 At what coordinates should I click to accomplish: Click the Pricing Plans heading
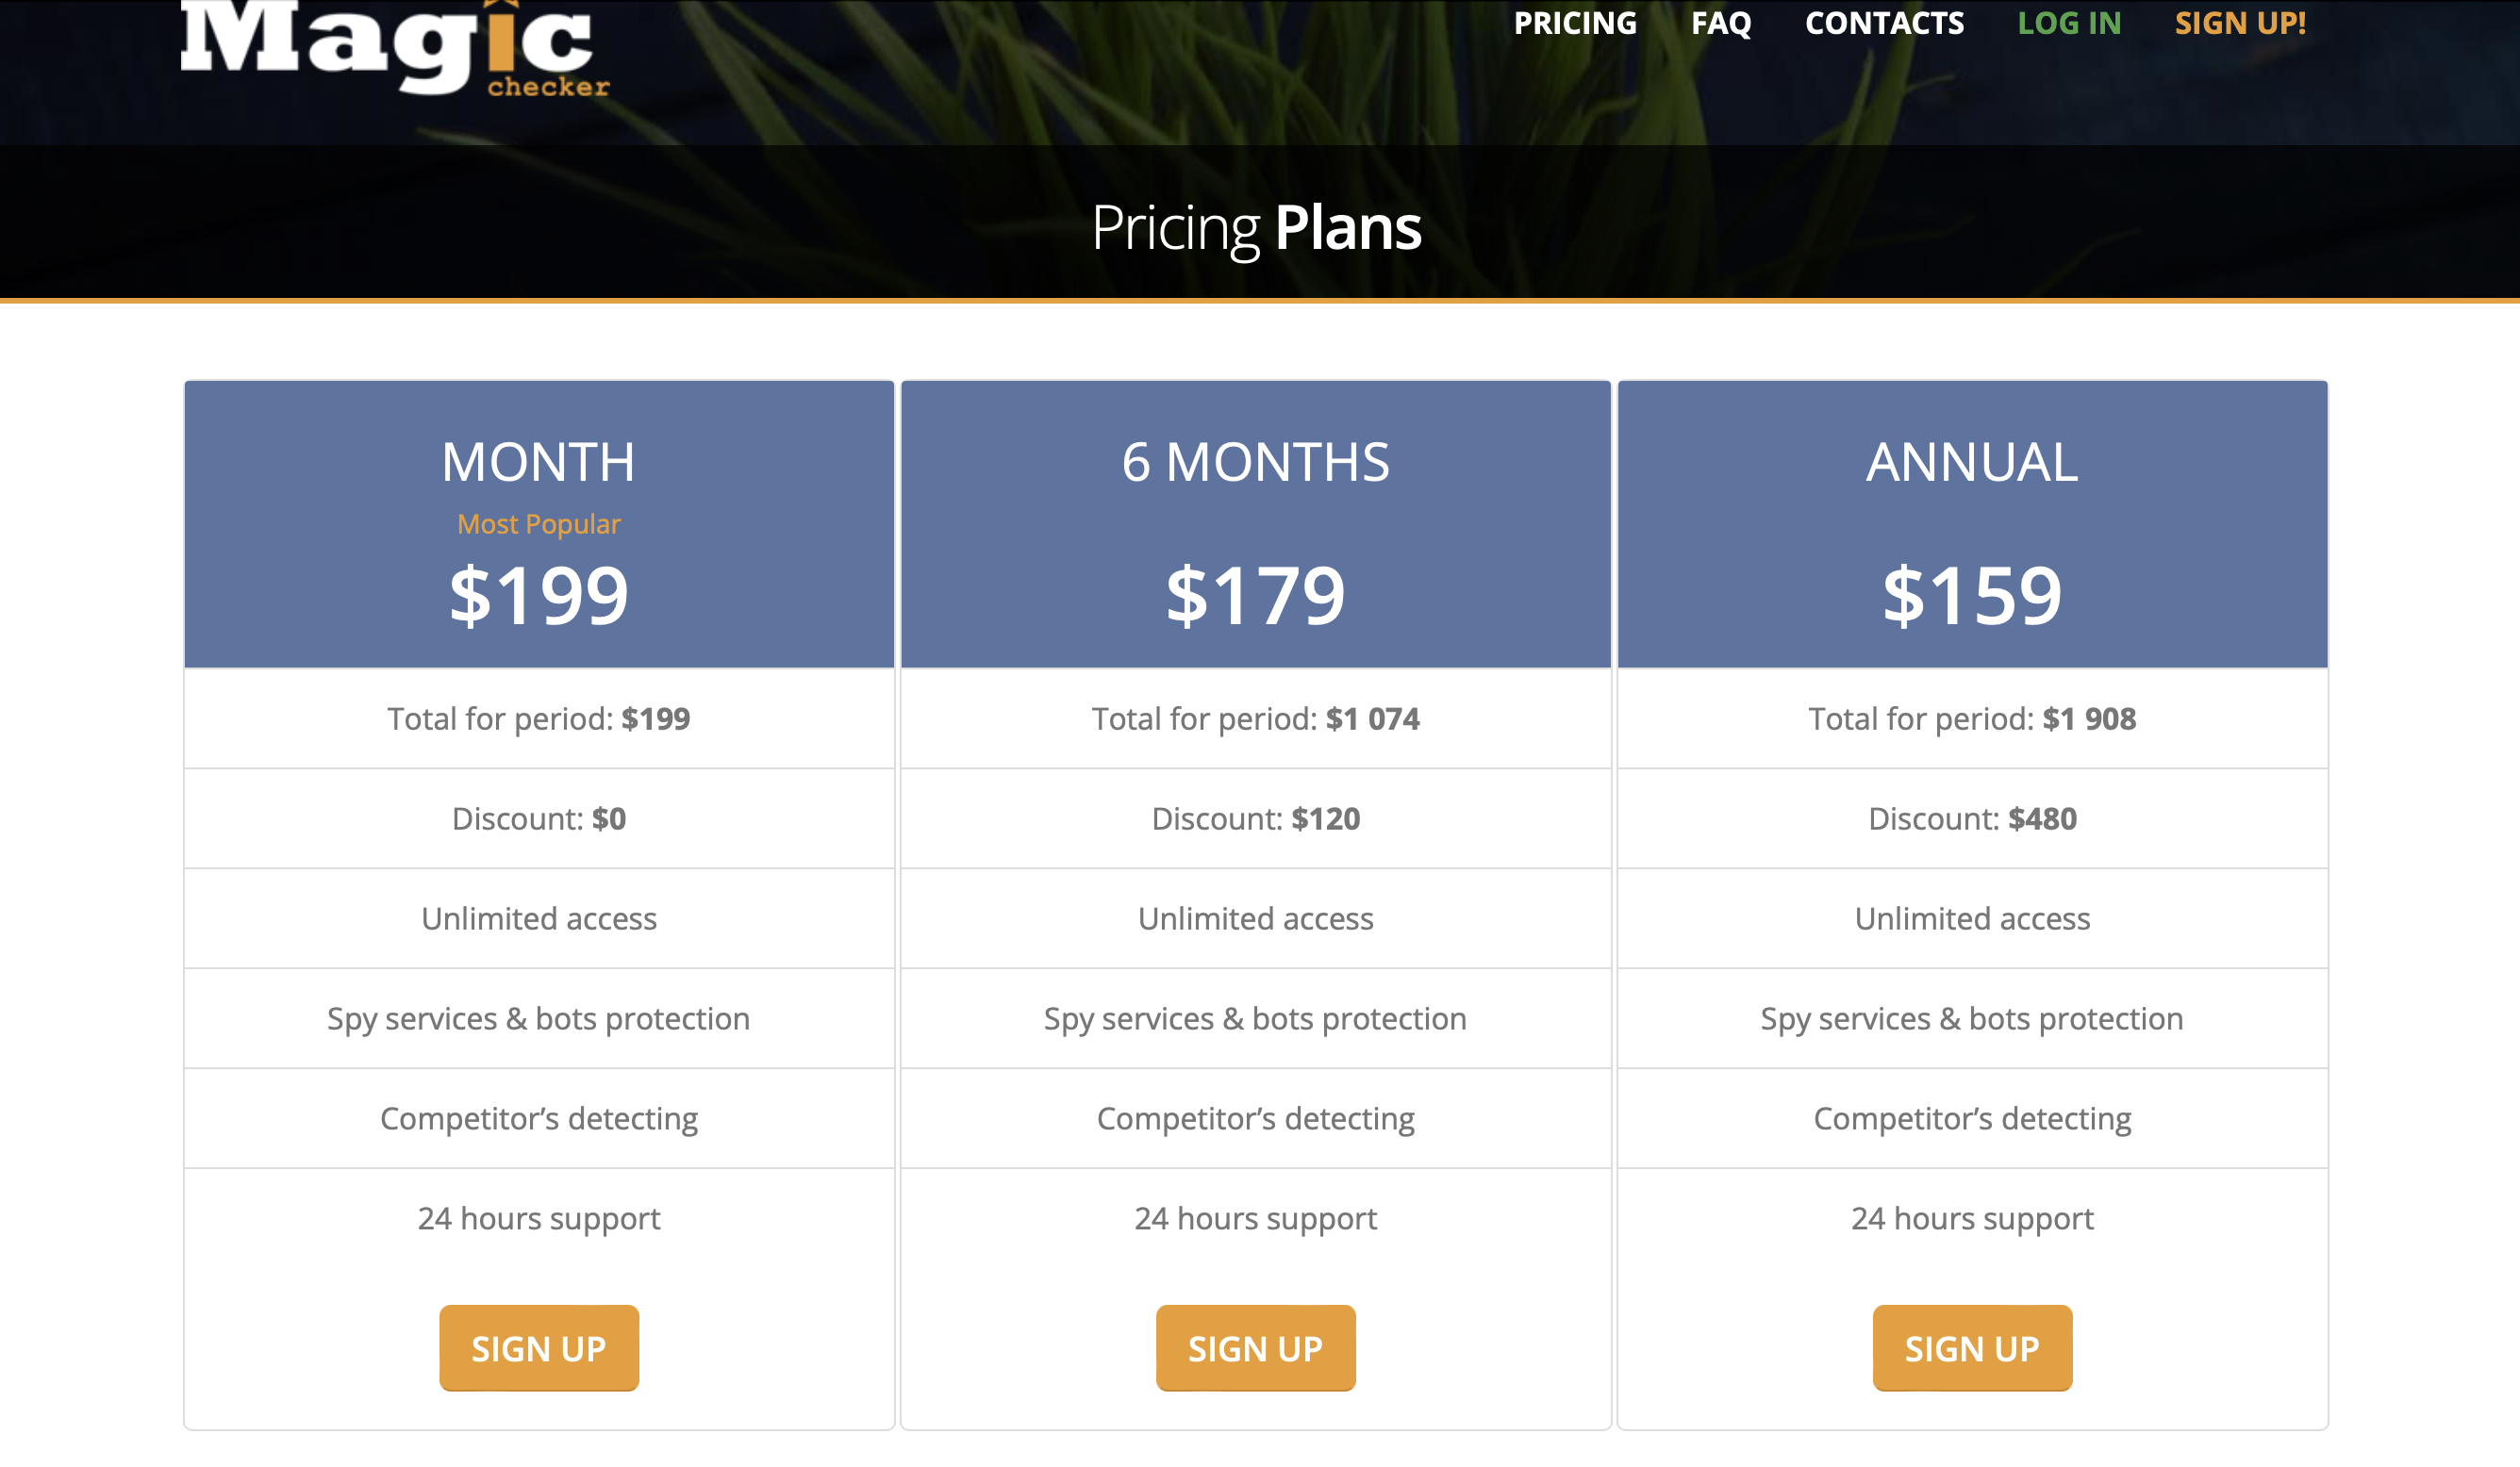[1256, 227]
